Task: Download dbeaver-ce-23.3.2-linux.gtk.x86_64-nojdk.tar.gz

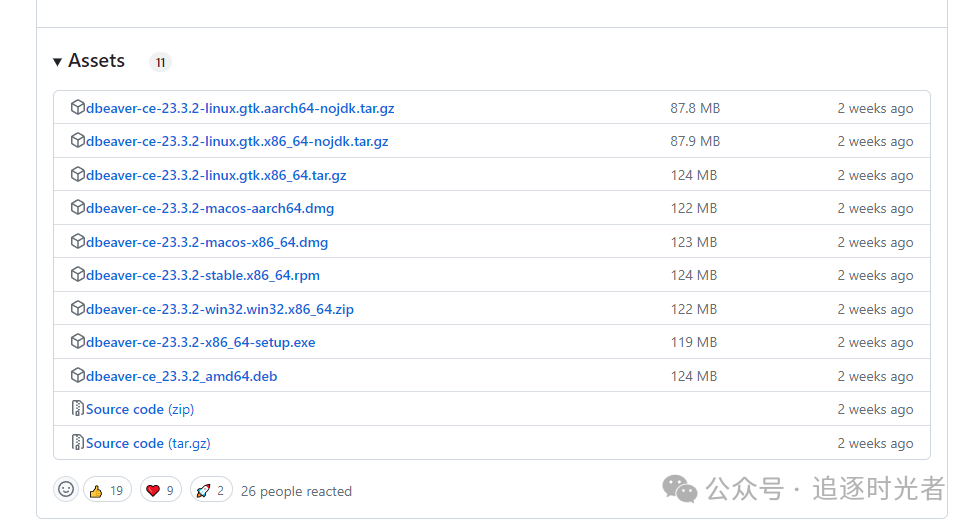Action: click(x=237, y=141)
